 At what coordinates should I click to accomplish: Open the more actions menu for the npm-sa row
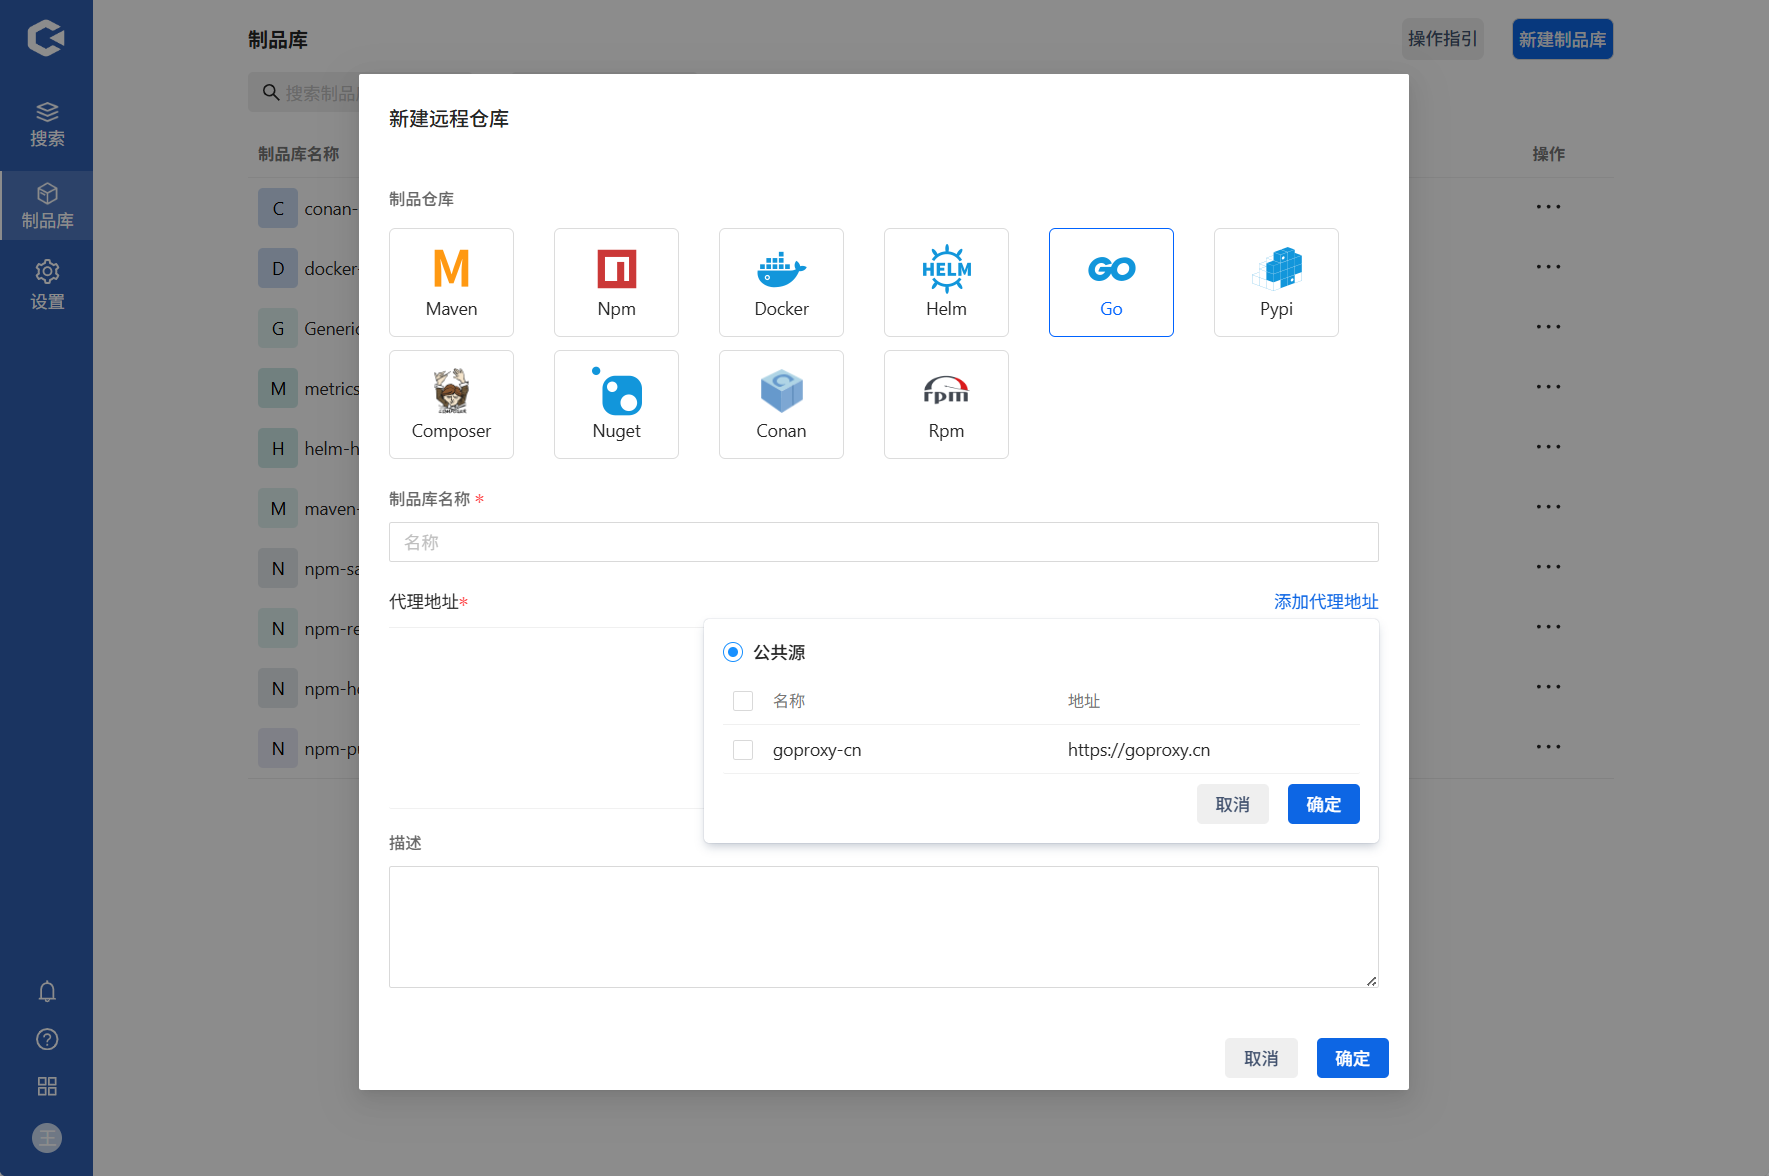(x=1548, y=567)
